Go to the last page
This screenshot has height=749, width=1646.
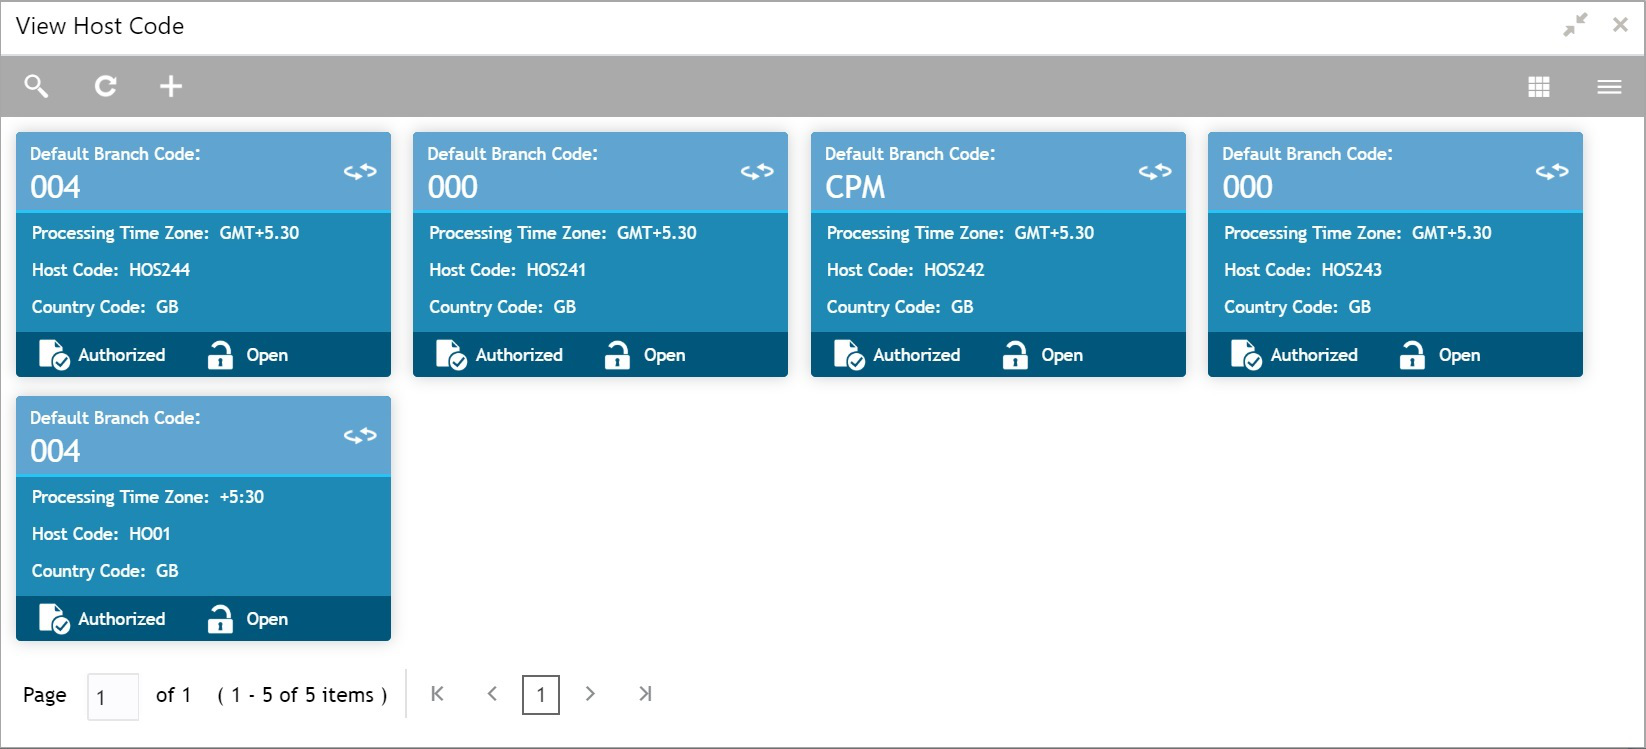tap(645, 694)
